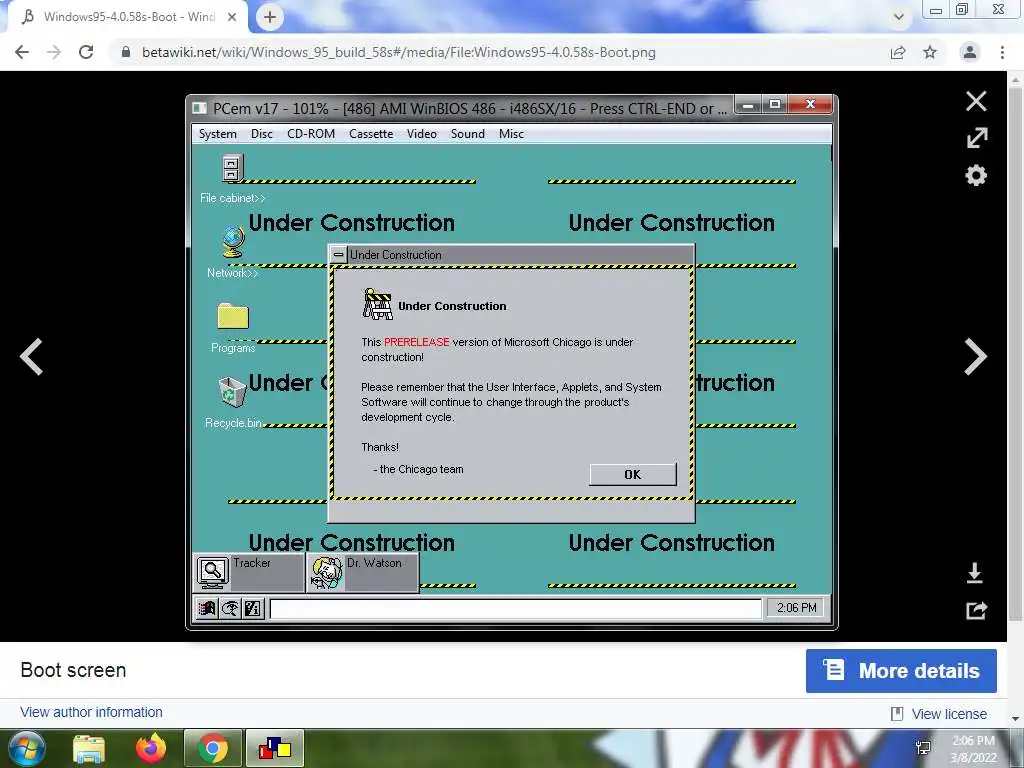Image resolution: width=1024 pixels, height=768 pixels.
Task: Click OK in Under Construction dialog
Action: click(632, 475)
